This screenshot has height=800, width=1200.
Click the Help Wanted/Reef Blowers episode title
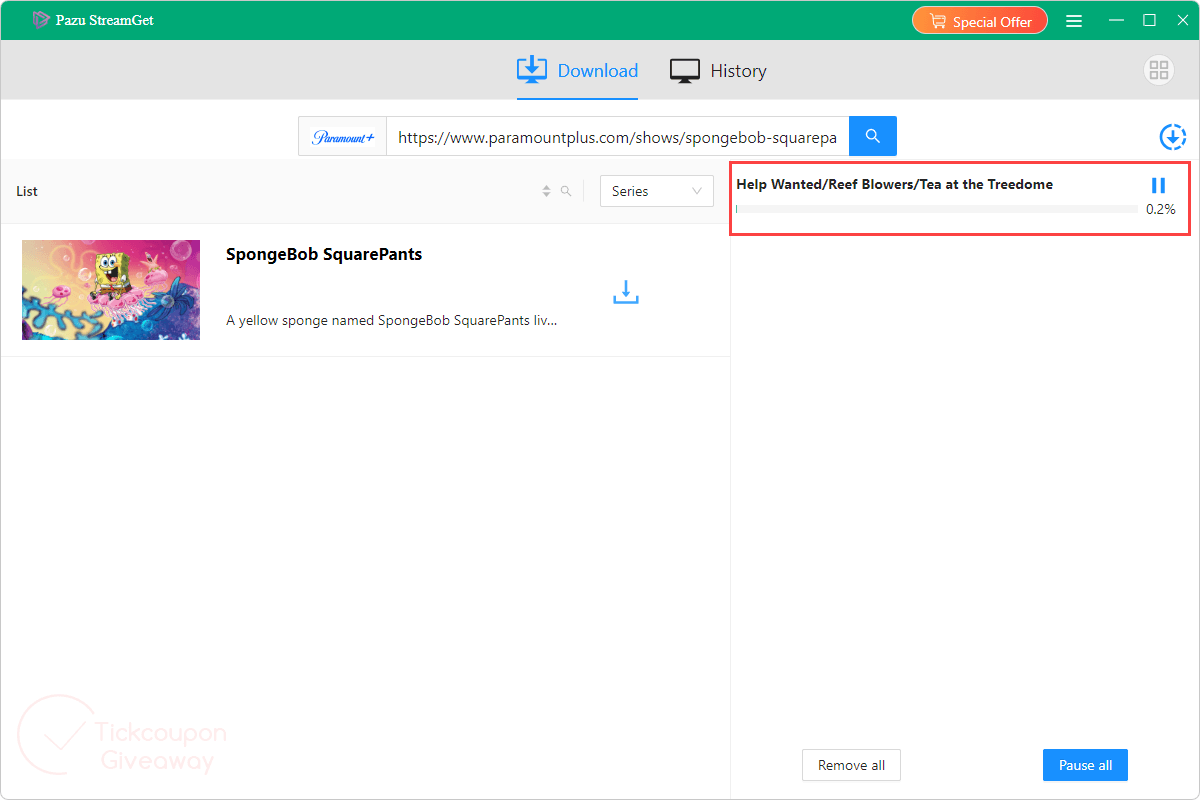[895, 184]
